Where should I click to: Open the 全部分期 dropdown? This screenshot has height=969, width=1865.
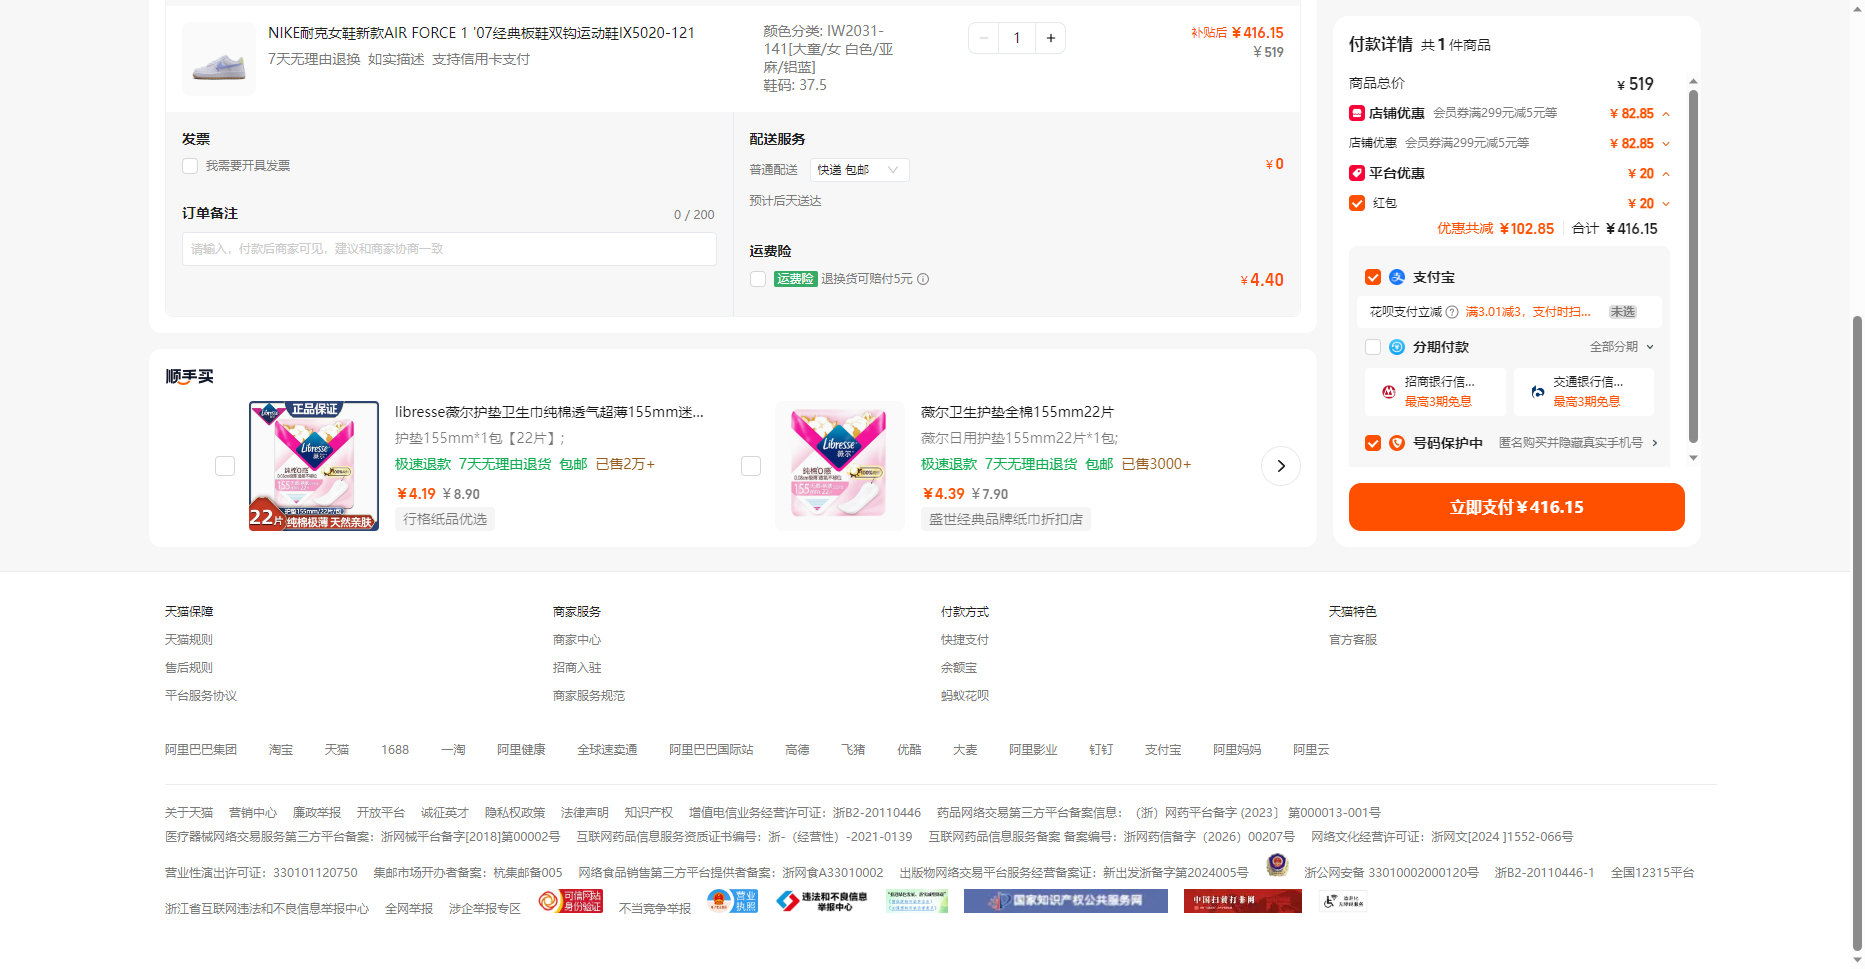(1621, 347)
